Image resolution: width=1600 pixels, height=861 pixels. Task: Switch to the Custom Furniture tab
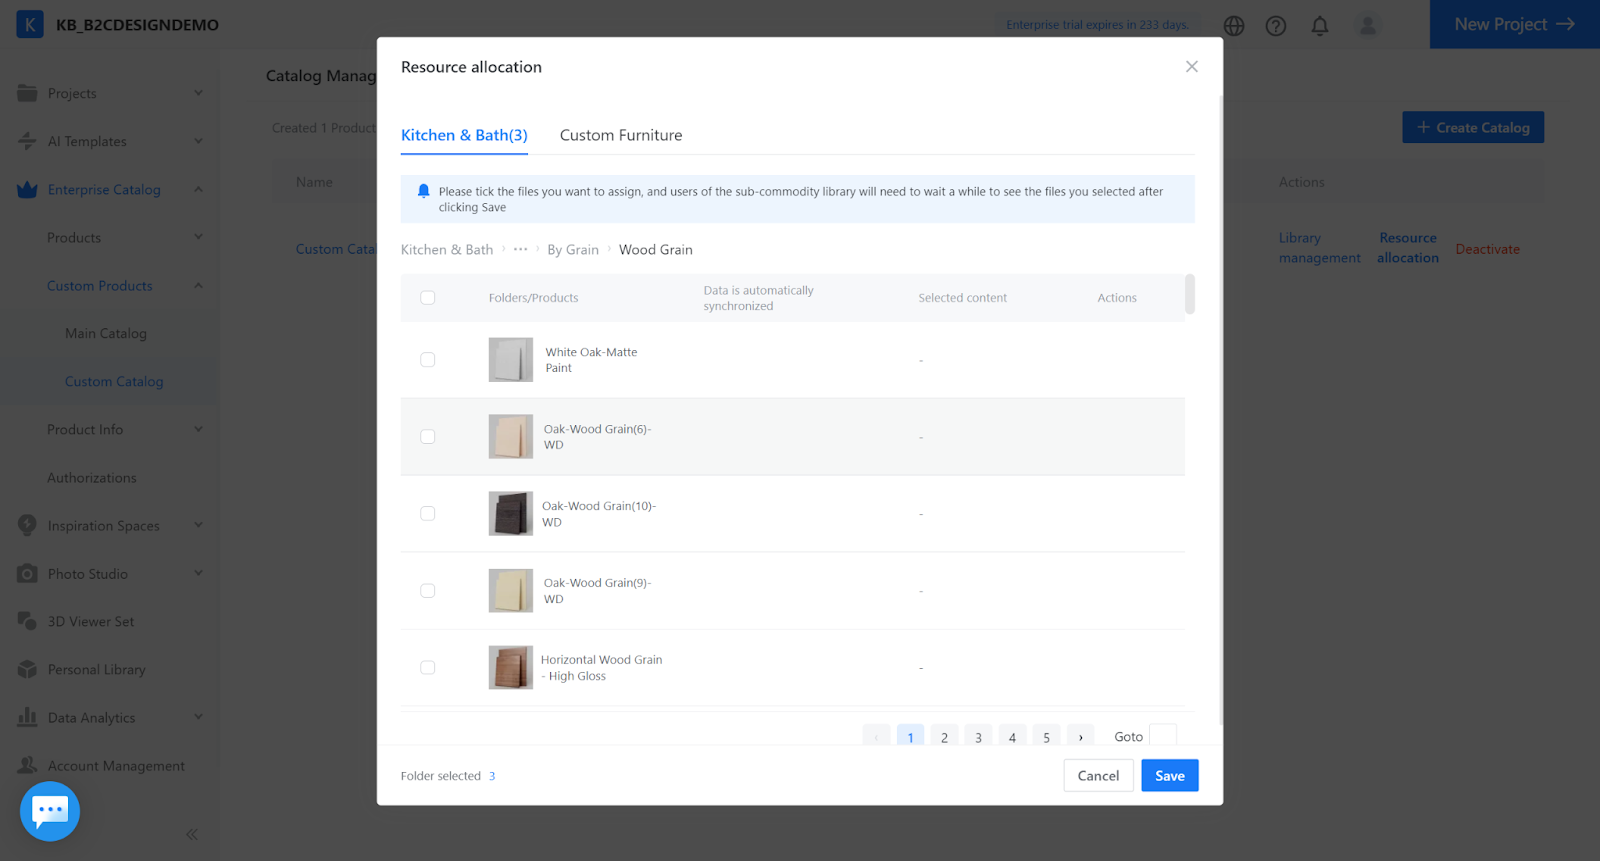pyautogui.click(x=620, y=135)
